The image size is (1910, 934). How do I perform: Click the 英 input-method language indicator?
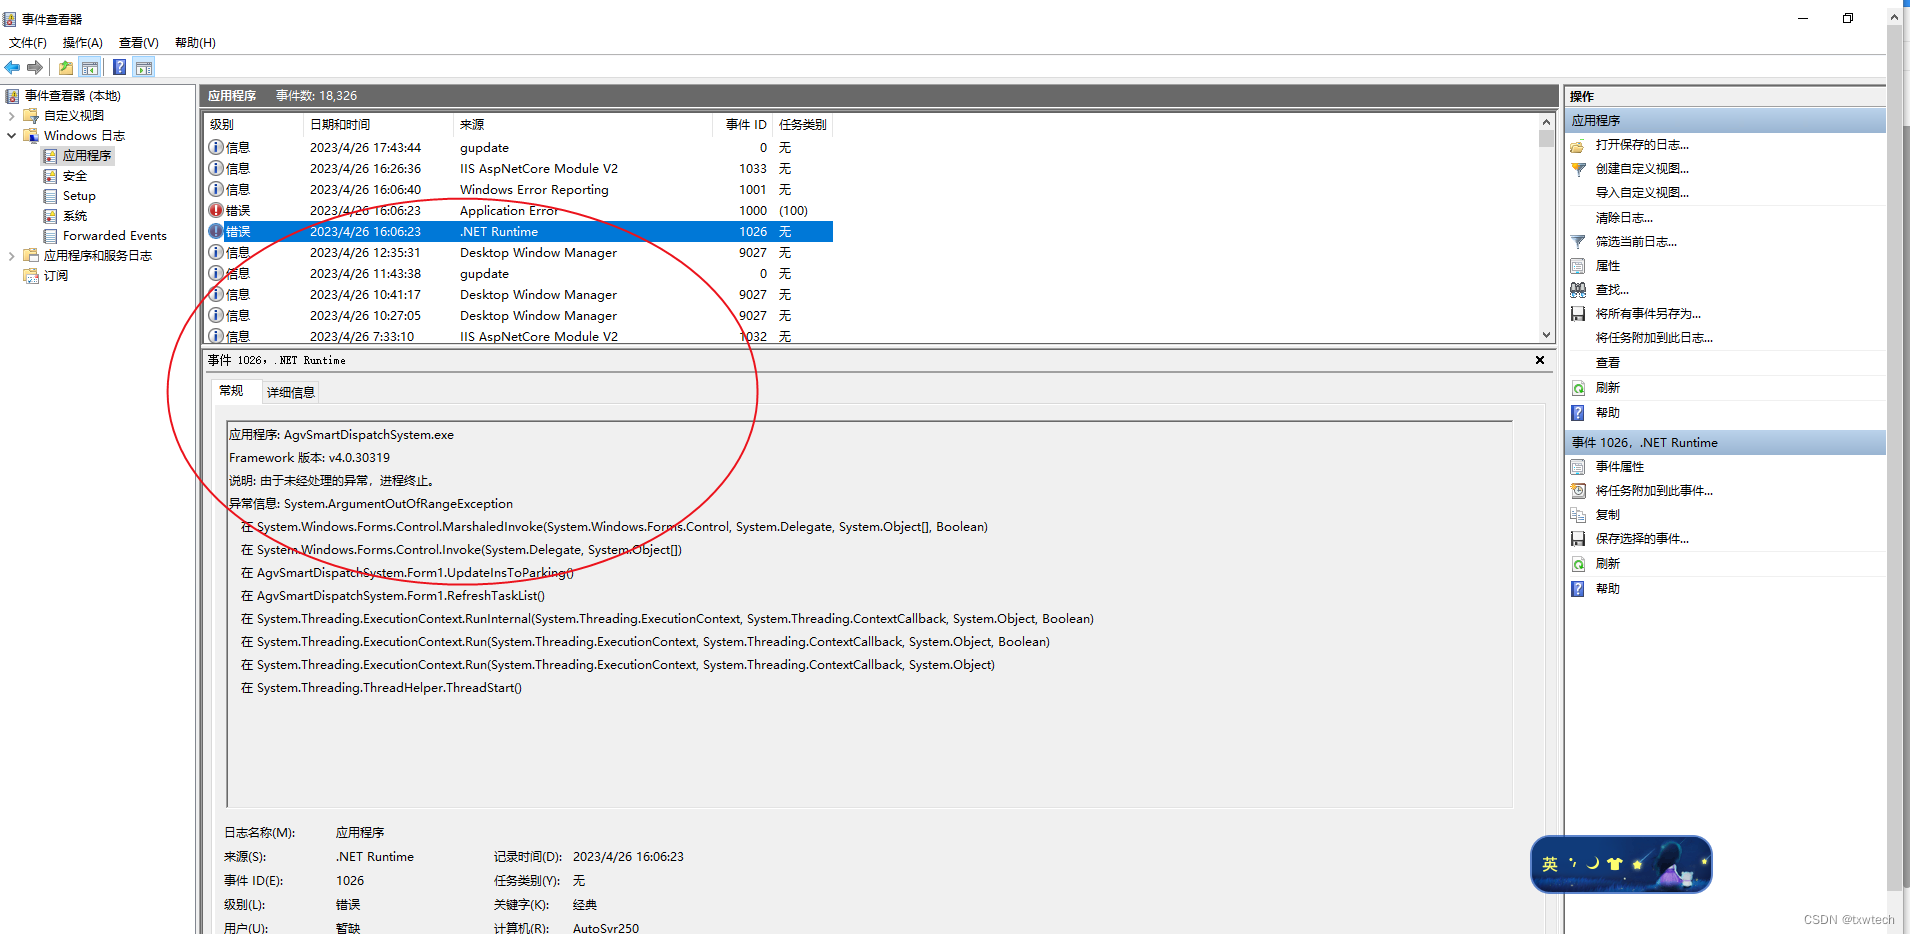(1550, 864)
